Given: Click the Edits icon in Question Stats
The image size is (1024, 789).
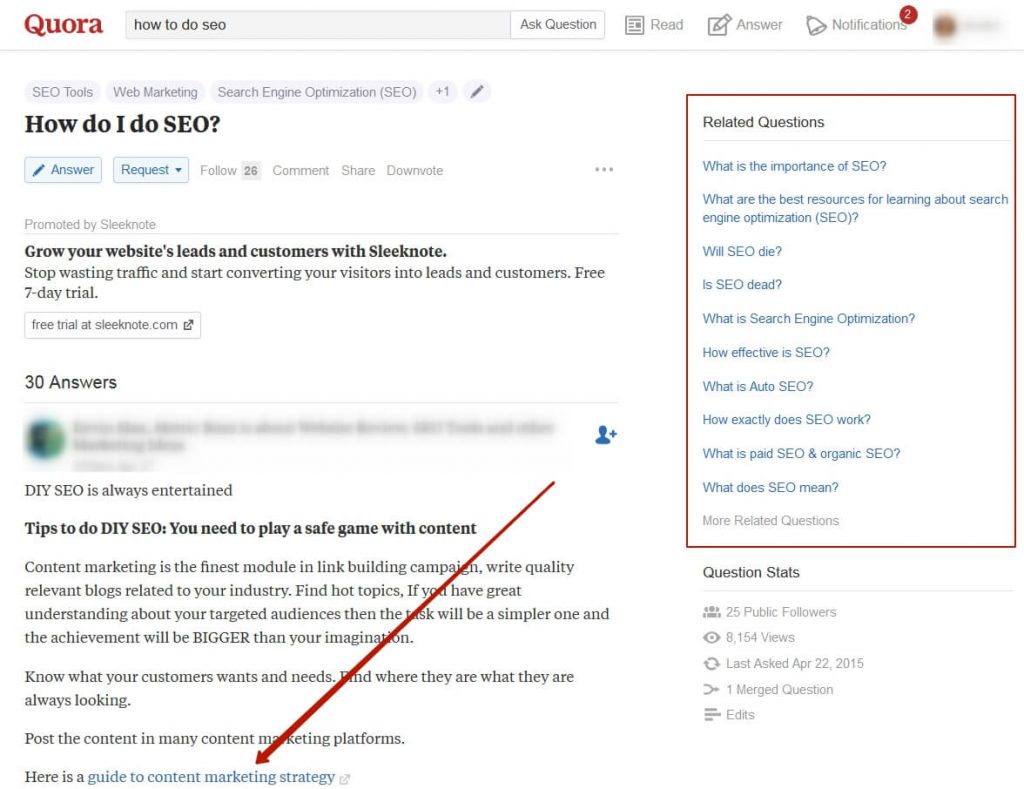Looking at the screenshot, I should tap(711, 714).
